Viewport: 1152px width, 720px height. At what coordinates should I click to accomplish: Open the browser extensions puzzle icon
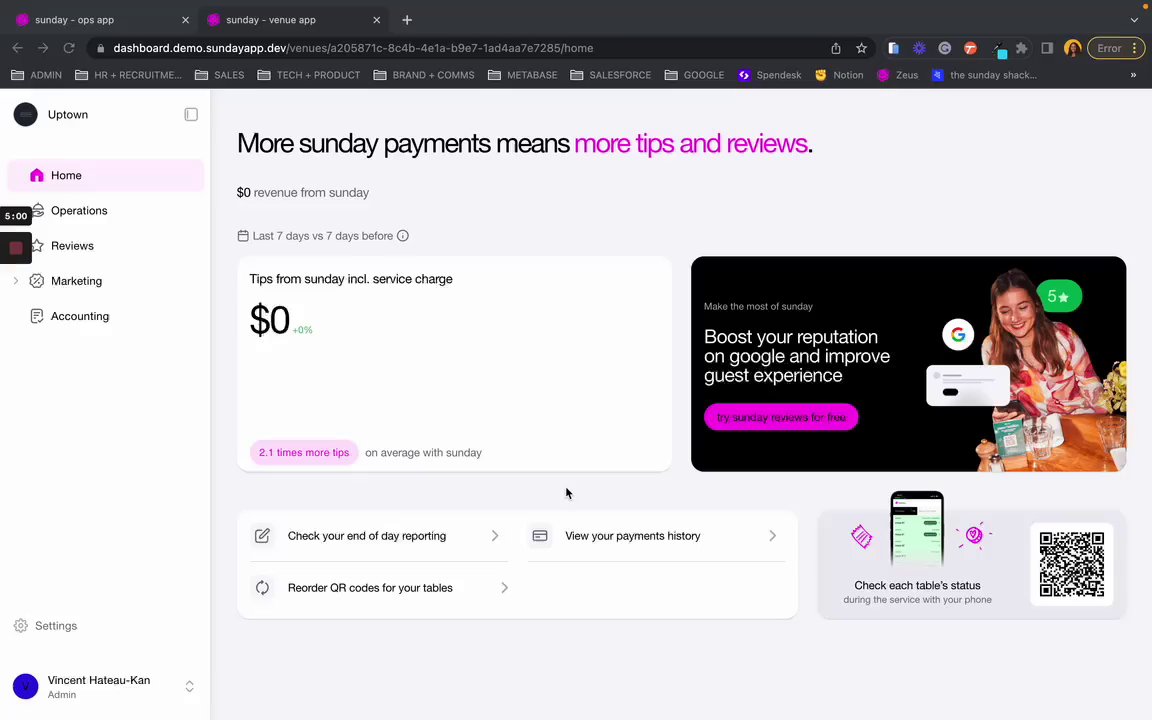coord(1021,48)
